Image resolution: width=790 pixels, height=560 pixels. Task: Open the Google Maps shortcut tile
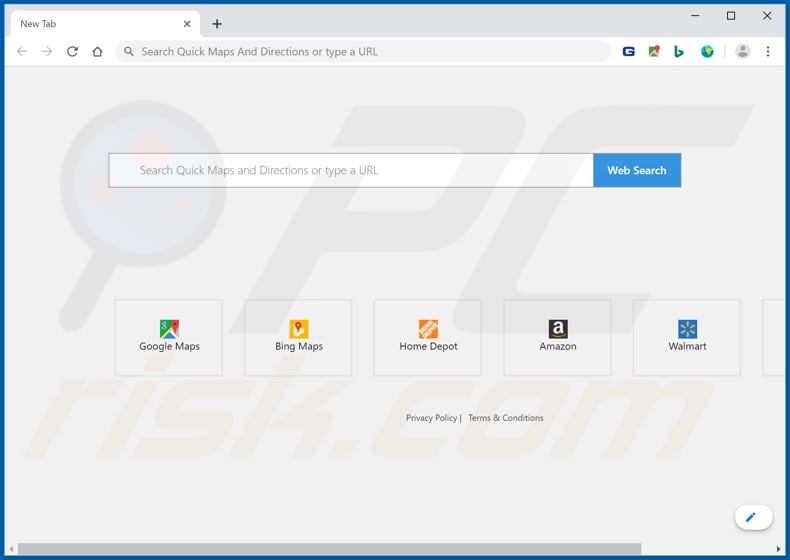pos(169,338)
